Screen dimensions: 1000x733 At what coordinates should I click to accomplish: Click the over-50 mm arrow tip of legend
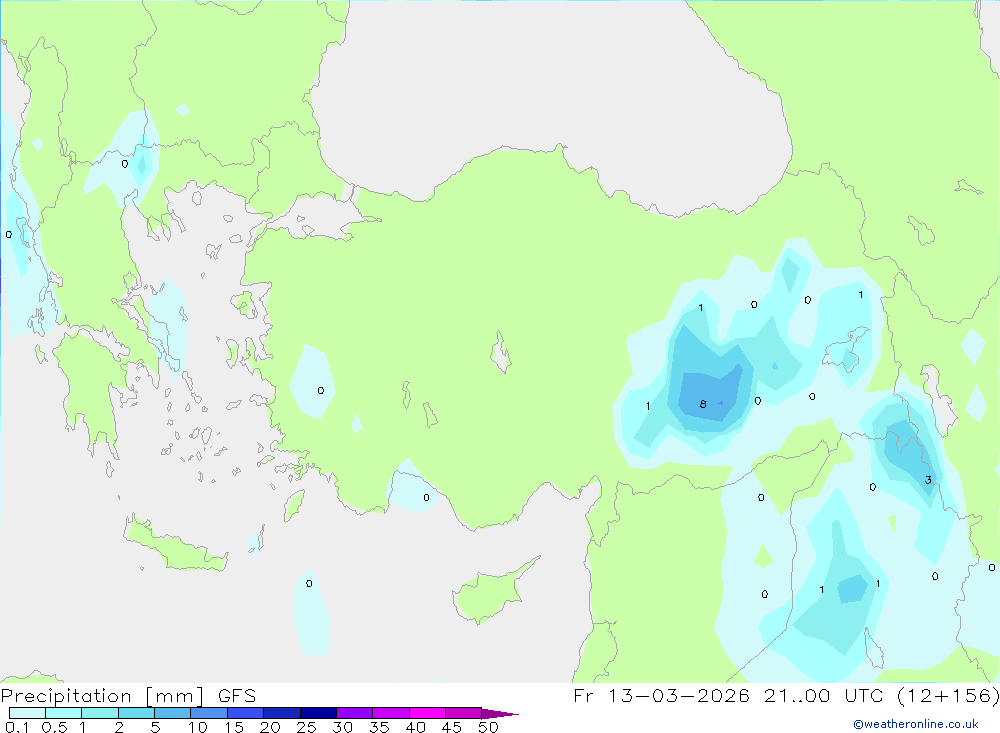click(x=500, y=714)
